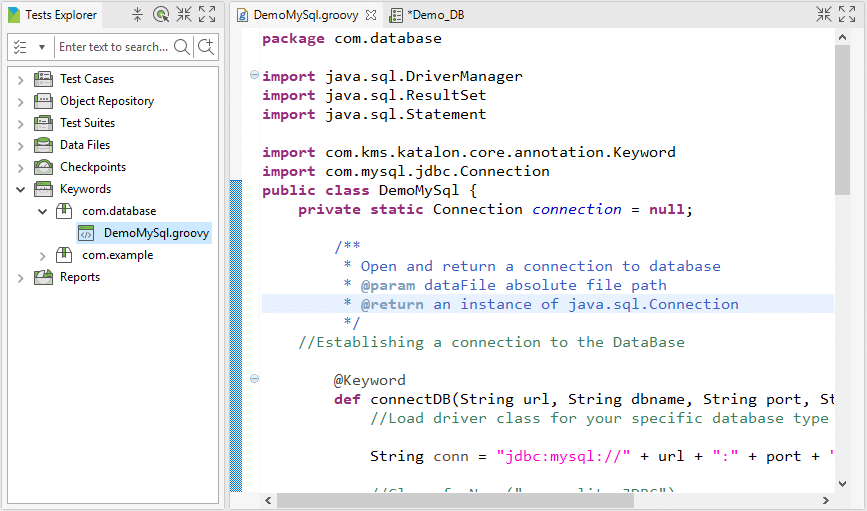Expand the Object Repository node
Screen dimensions: 867x511
[20, 102]
